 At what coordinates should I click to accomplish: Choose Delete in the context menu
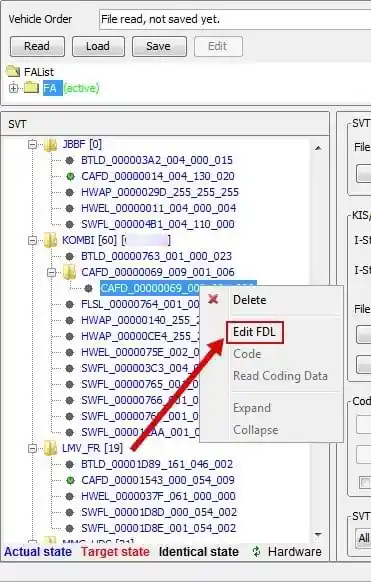click(x=249, y=300)
